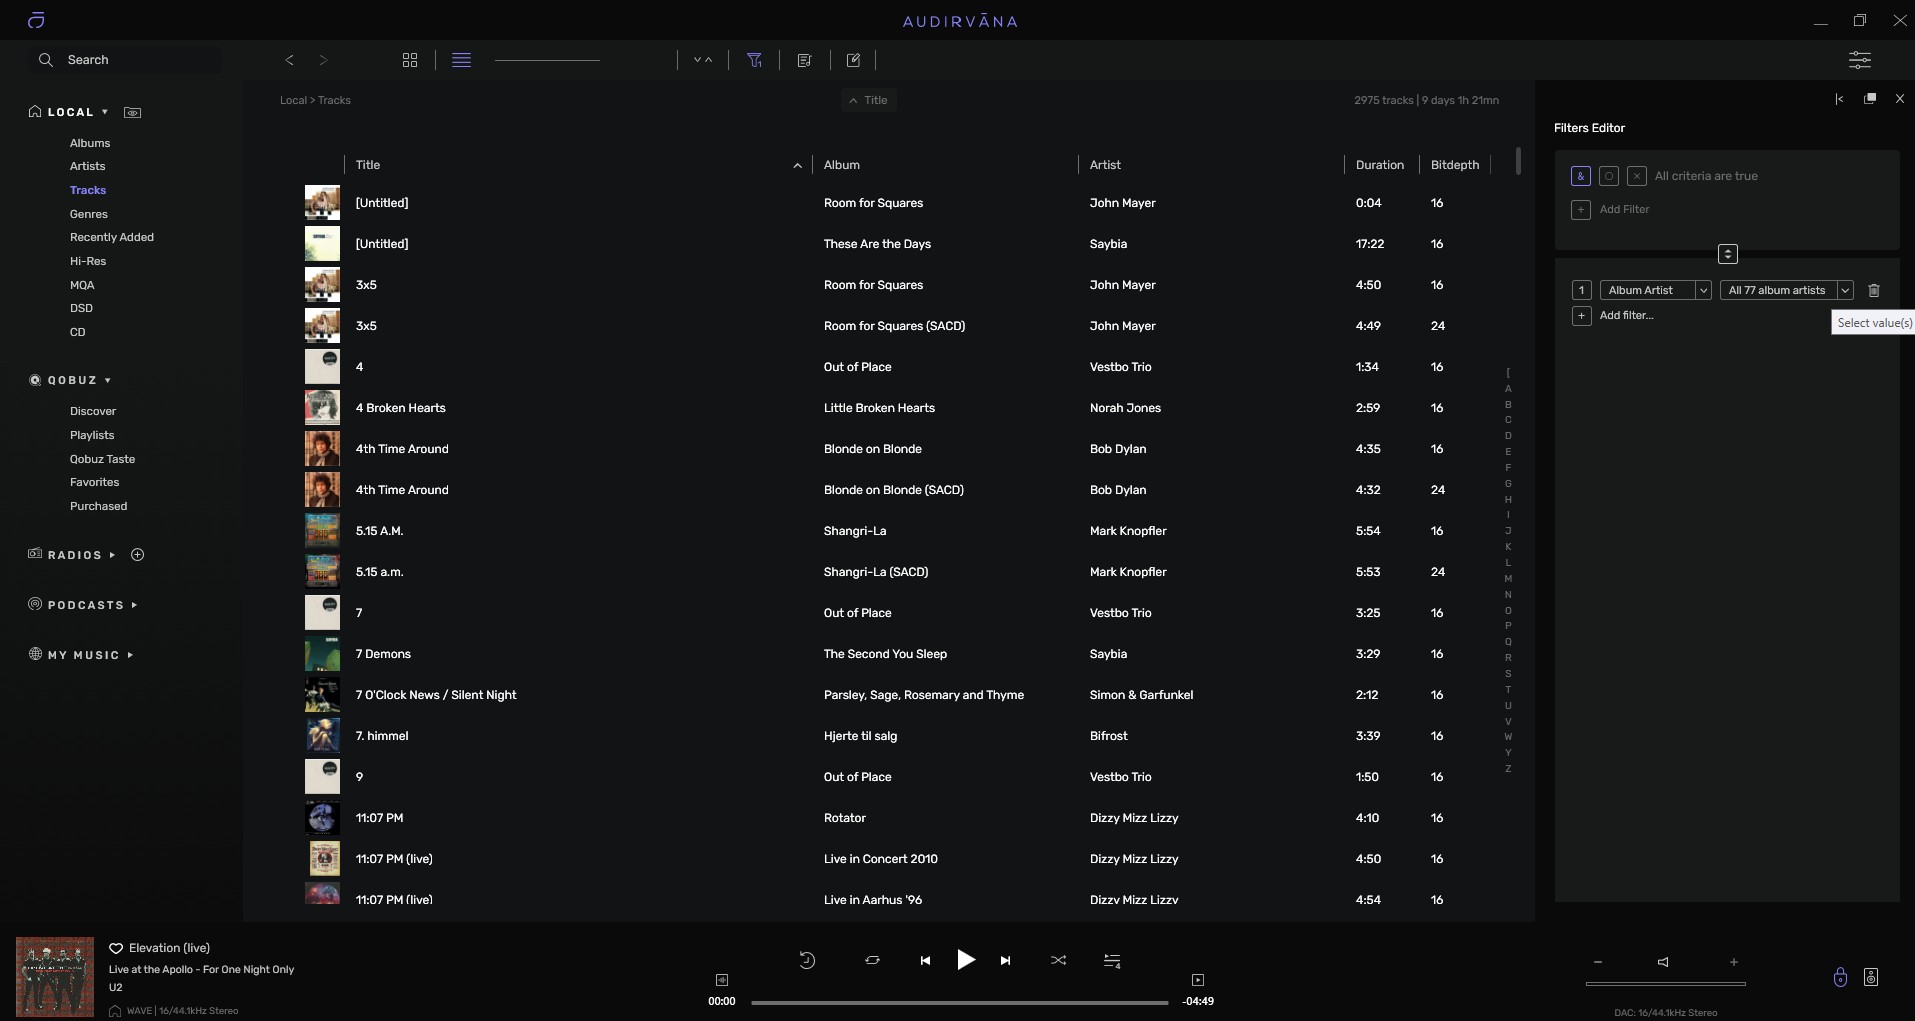This screenshot has width=1915, height=1021.
Task: Collapse Filters Editor panel to side
Action: click(1839, 99)
